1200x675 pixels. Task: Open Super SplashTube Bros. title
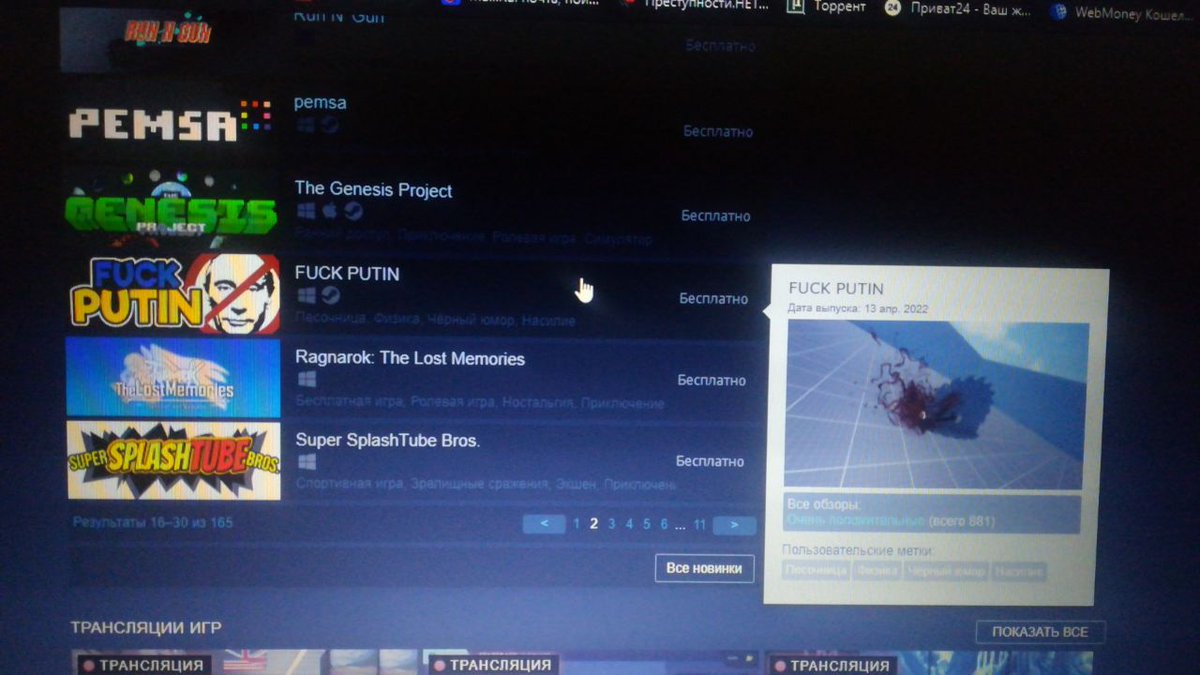pos(388,440)
